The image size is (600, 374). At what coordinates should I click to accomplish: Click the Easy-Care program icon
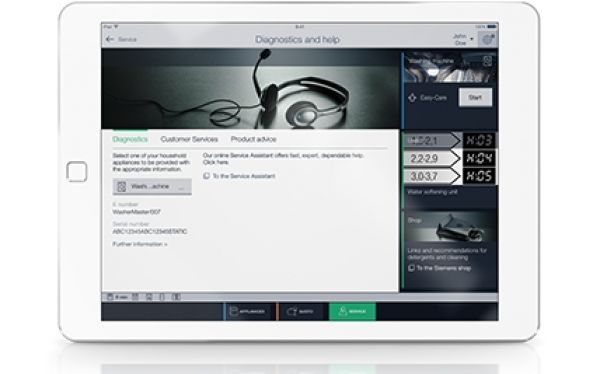point(412,98)
